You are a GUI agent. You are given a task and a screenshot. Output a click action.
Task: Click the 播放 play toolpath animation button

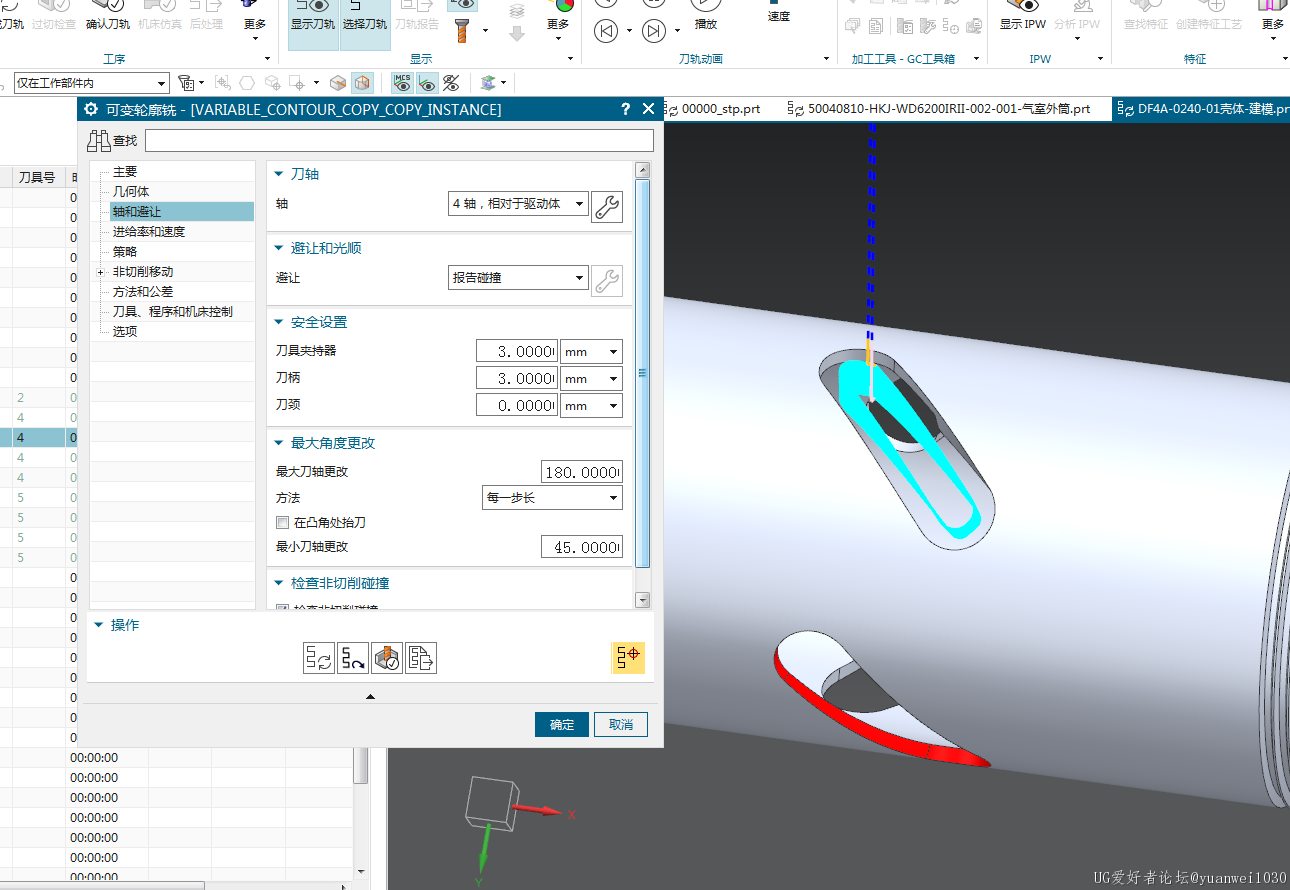pos(706,14)
